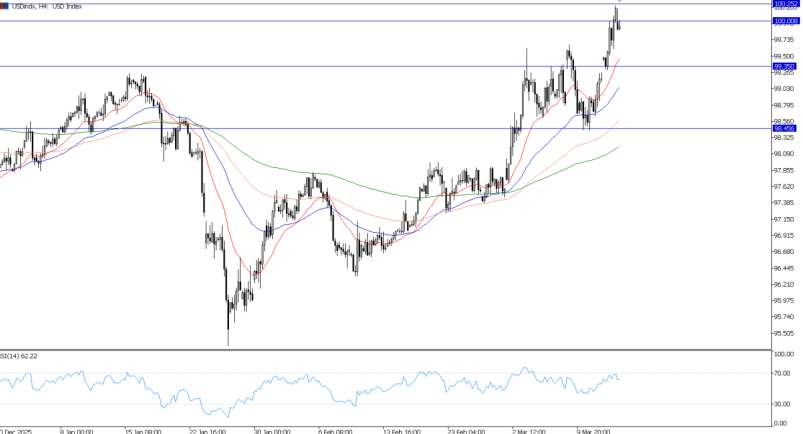Click the 97.620 value on the price axis
The height and width of the screenshot is (434, 803).
[x=784, y=187]
